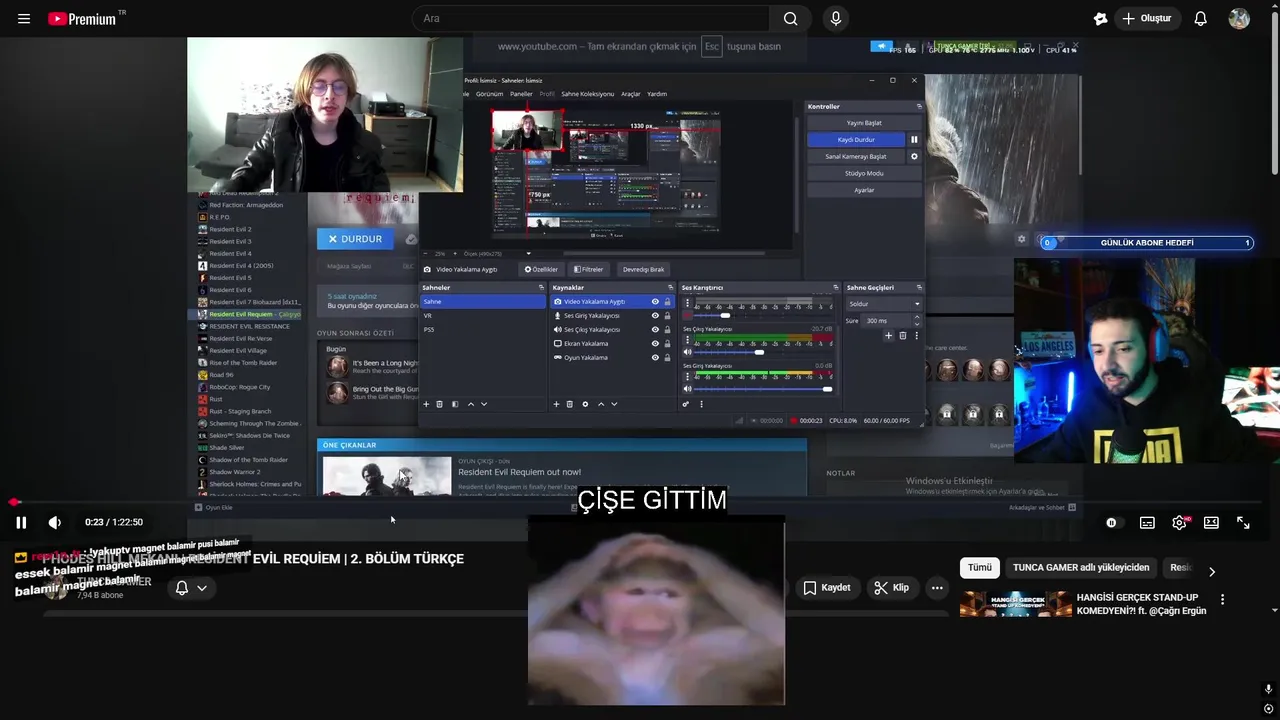
Task: Adjust bottom Ses Giriş Yakalayıcısı volume slider
Action: tap(764, 389)
